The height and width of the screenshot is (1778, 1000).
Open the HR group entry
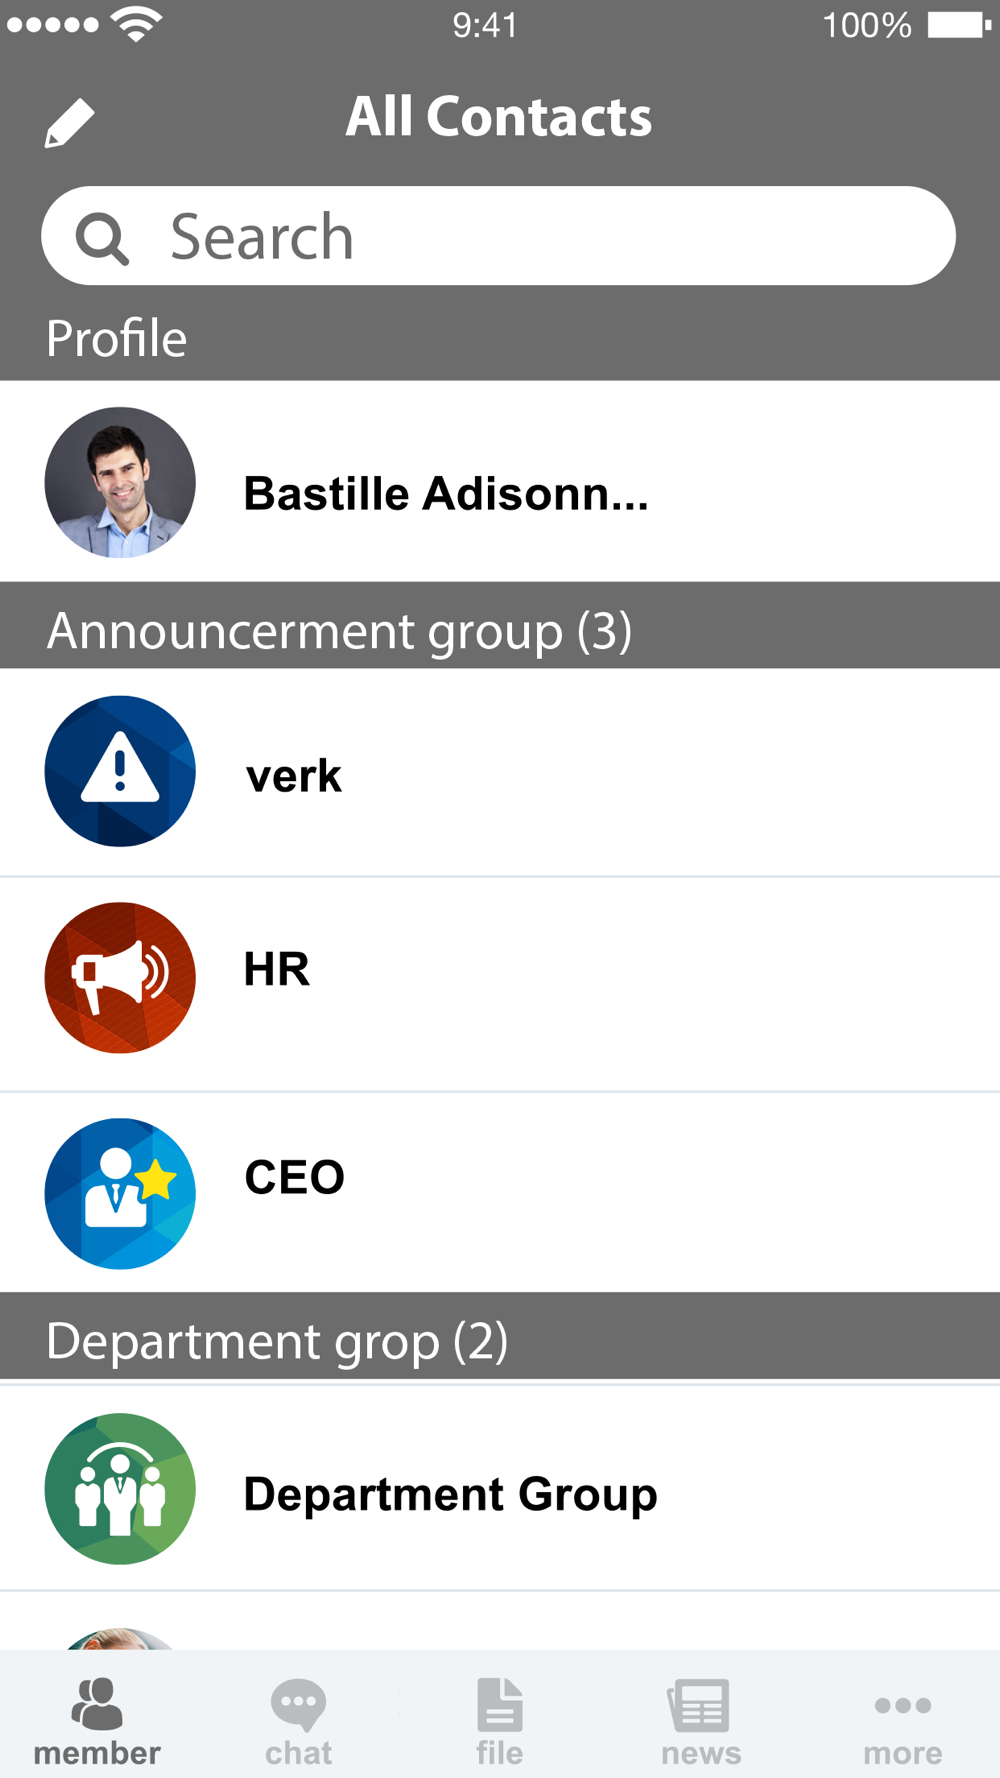tap(500, 984)
